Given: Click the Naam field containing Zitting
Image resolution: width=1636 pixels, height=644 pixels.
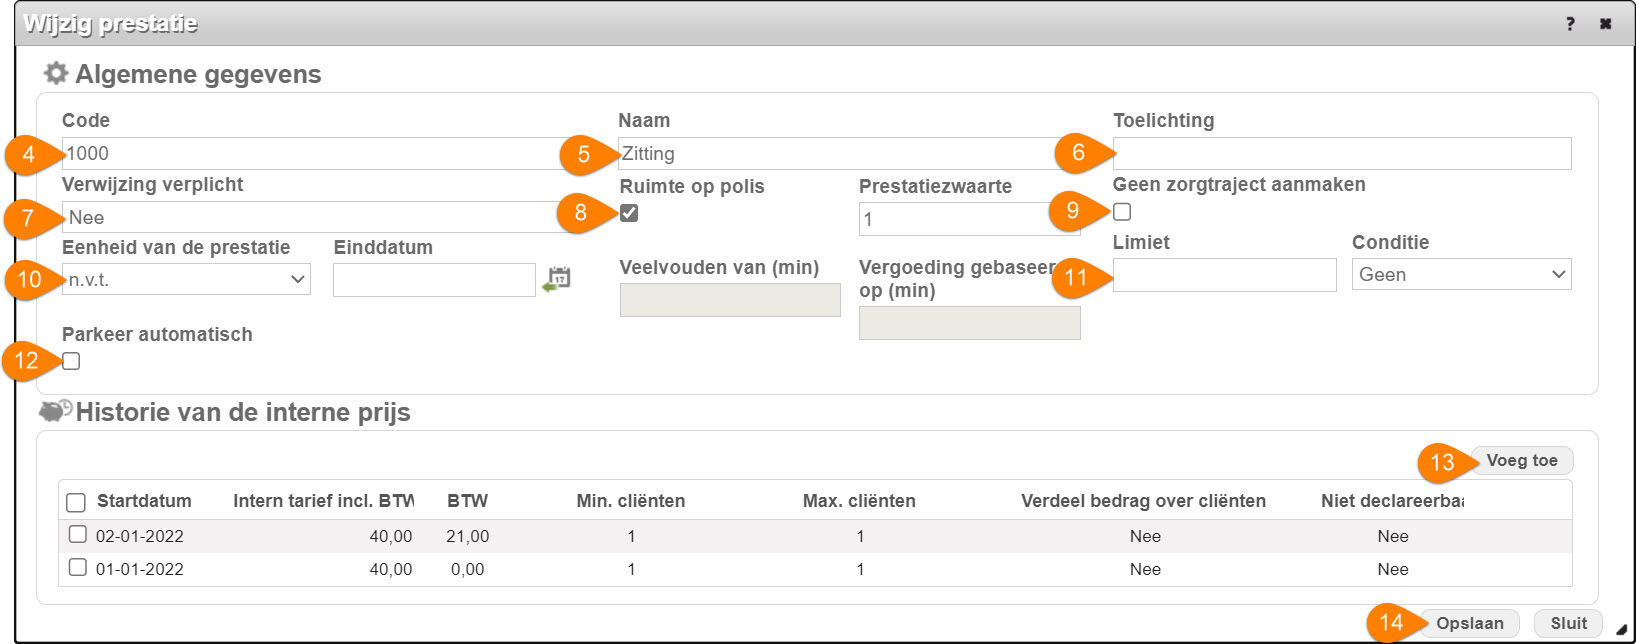Looking at the screenshot, I should [840, 153].
